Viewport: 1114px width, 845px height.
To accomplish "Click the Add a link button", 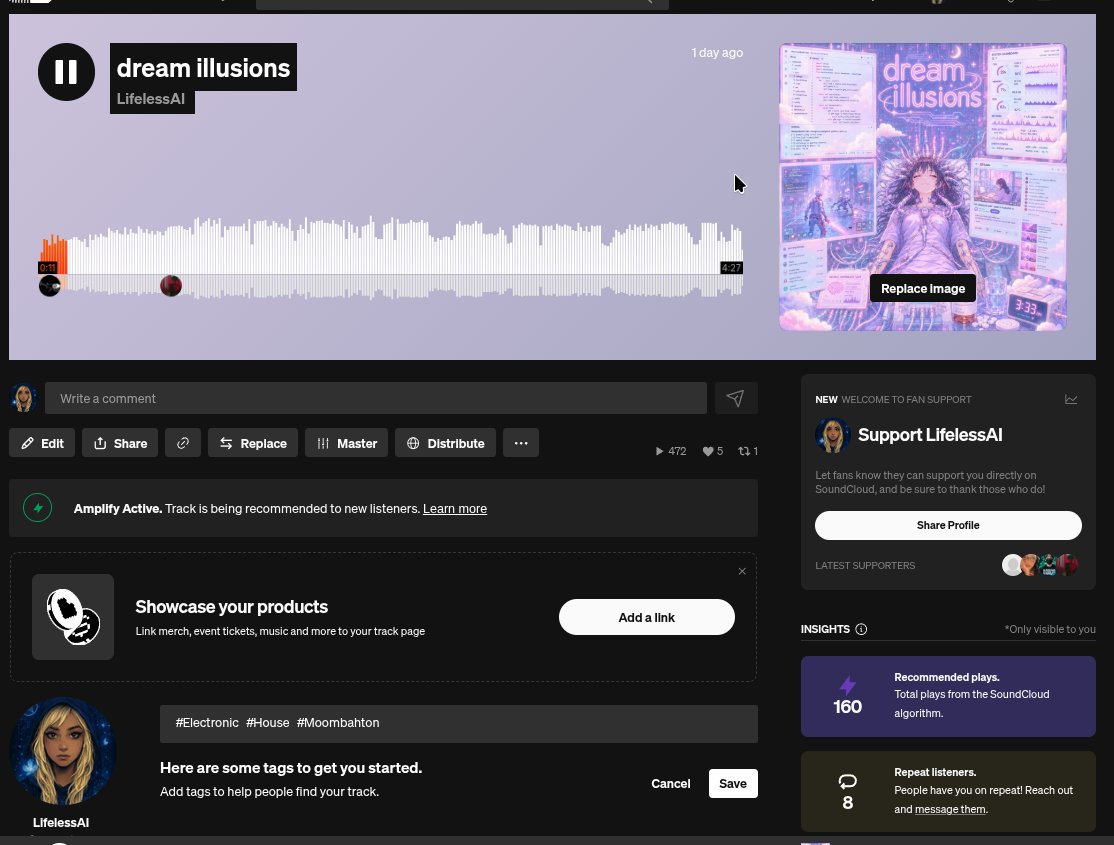I will 647,617.
